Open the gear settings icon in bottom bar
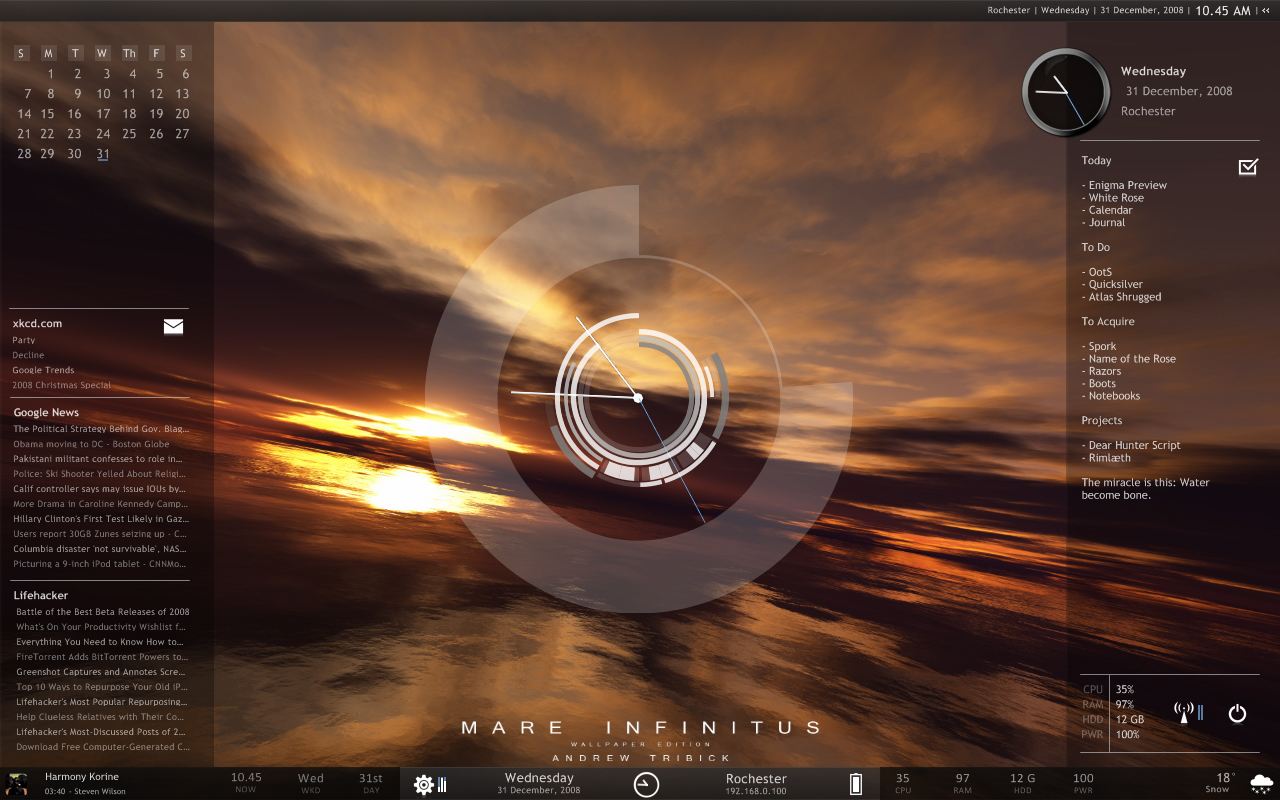Image resolution: width=1280 pixels, height=800 pixels. pyautogui.click(x=424, y=784)
